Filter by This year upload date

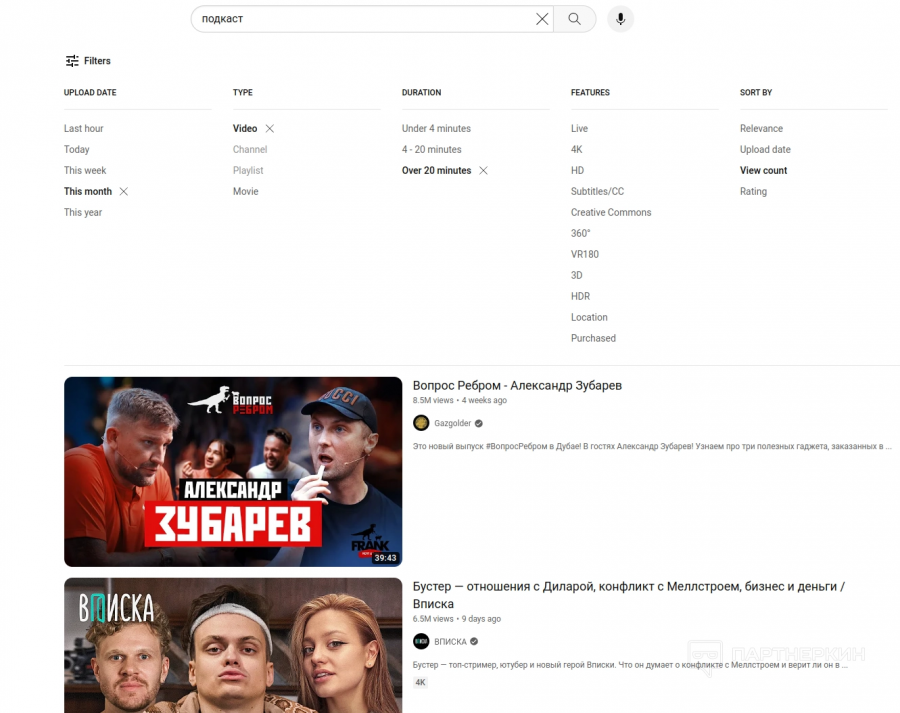(83, 212)
